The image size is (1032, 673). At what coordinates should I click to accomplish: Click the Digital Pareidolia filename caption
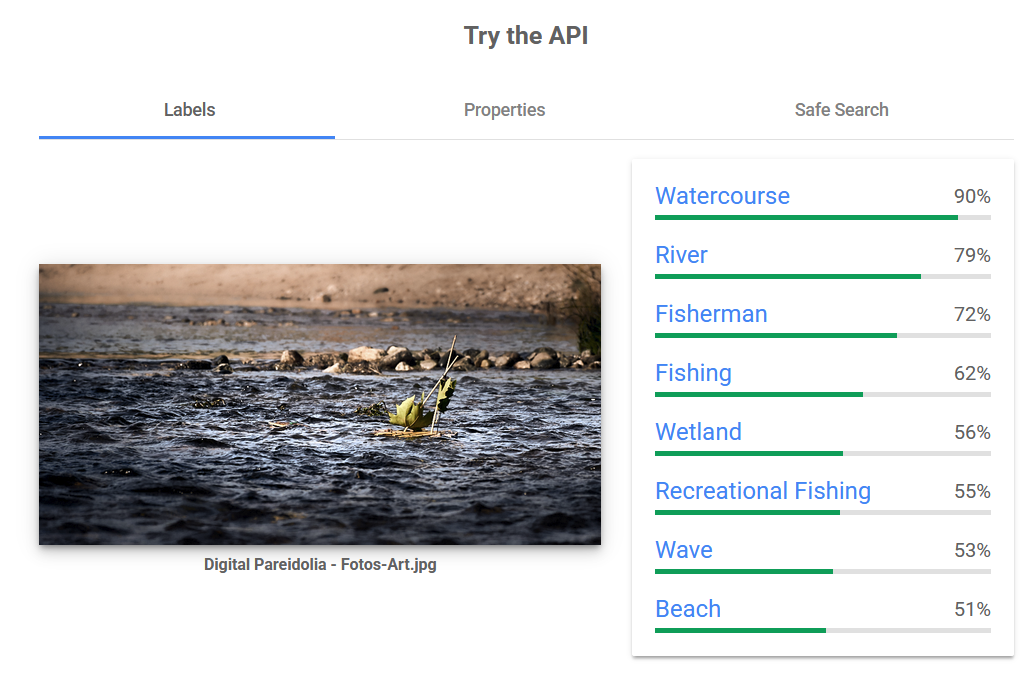click(320, 565)
